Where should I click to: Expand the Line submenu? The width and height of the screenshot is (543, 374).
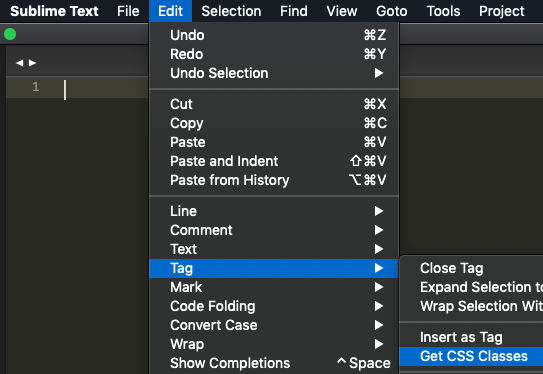click(x=274, y=211)
